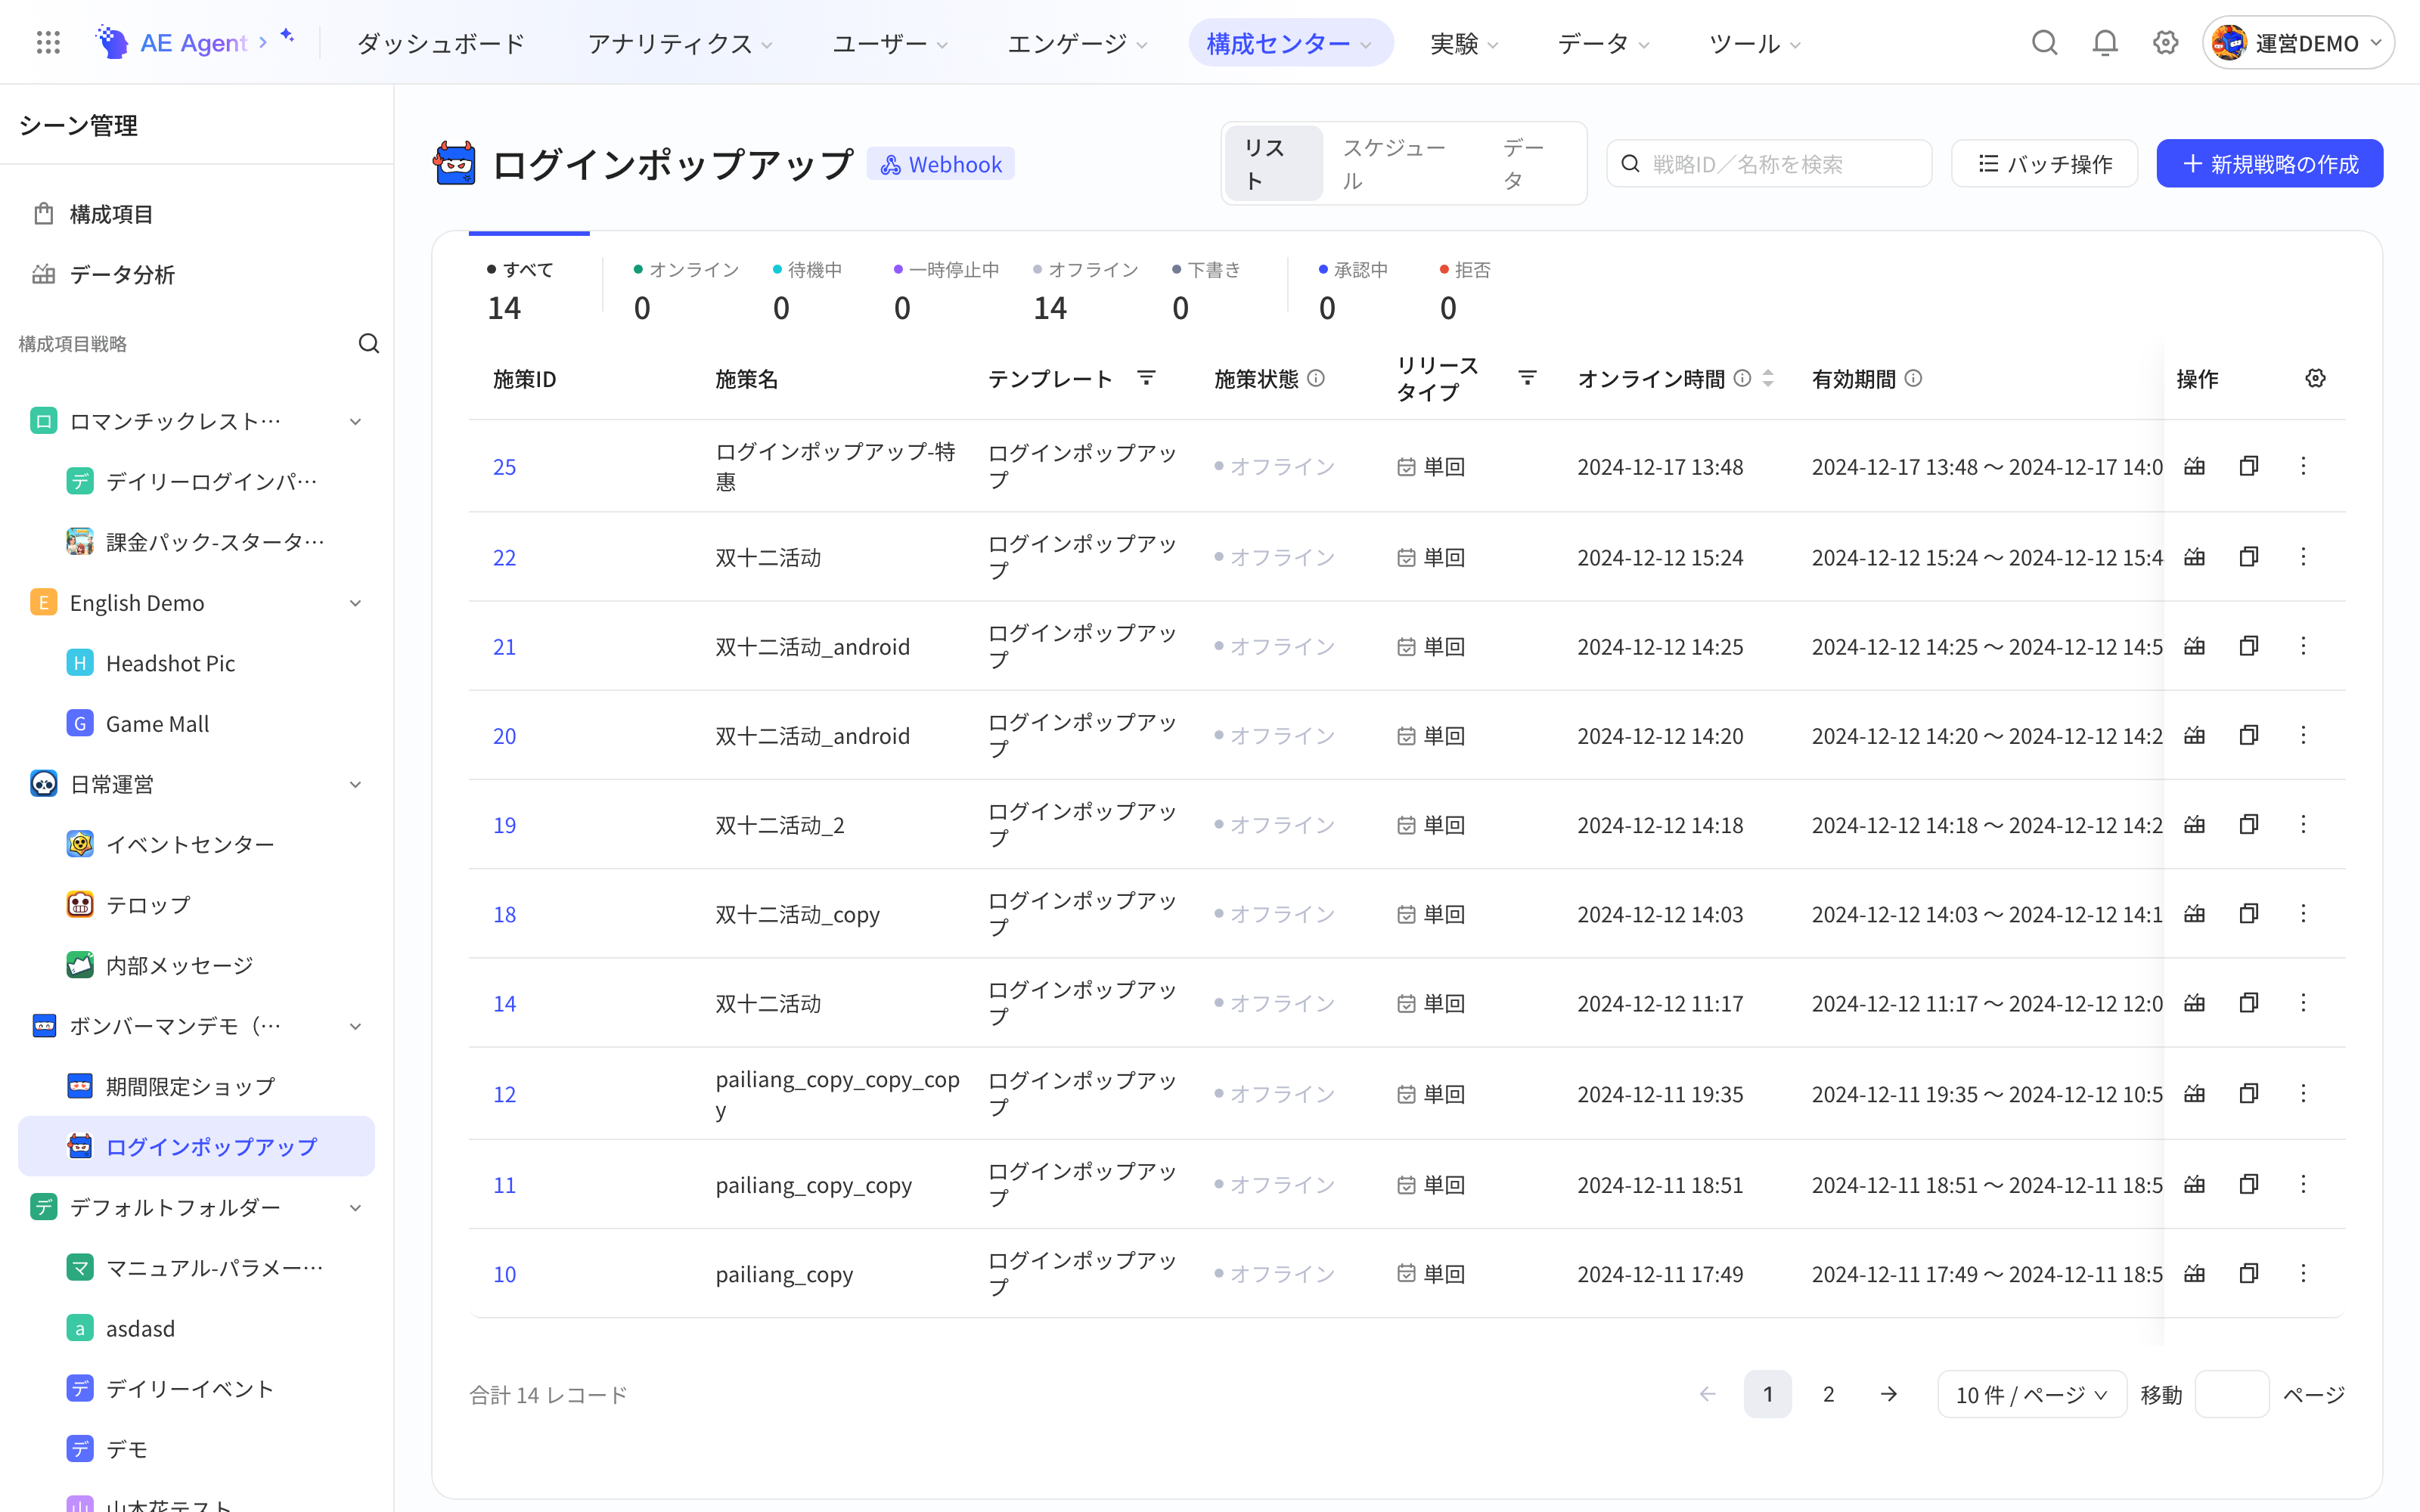Click the バッチ操作 button

tap(2044, 163)
